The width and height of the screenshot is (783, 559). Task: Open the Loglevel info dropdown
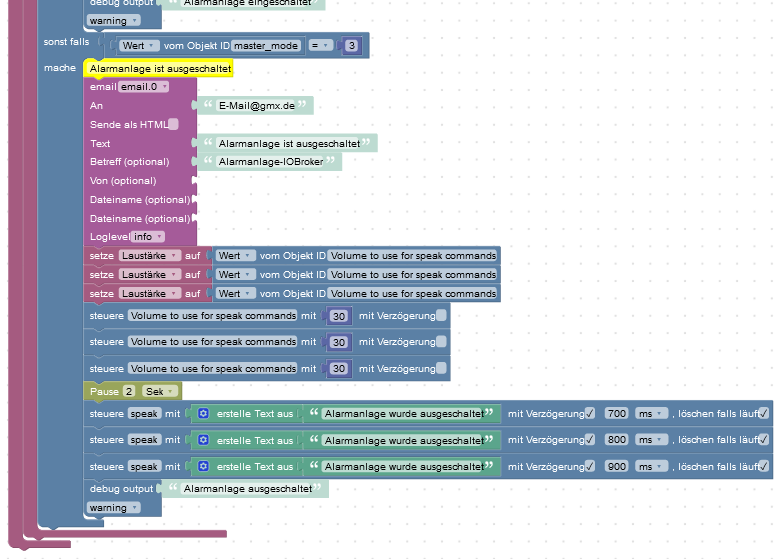click(x=148, y=237)
